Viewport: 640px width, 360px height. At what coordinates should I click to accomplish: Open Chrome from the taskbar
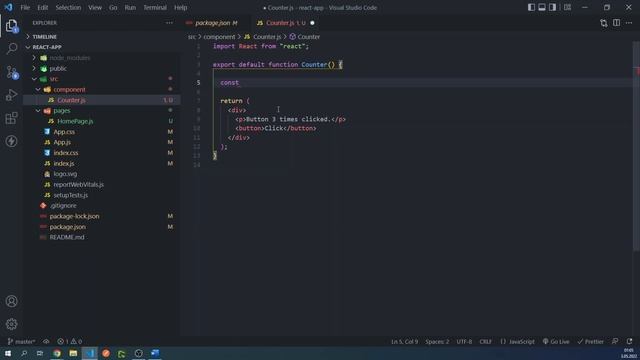(x=57, y=353)
